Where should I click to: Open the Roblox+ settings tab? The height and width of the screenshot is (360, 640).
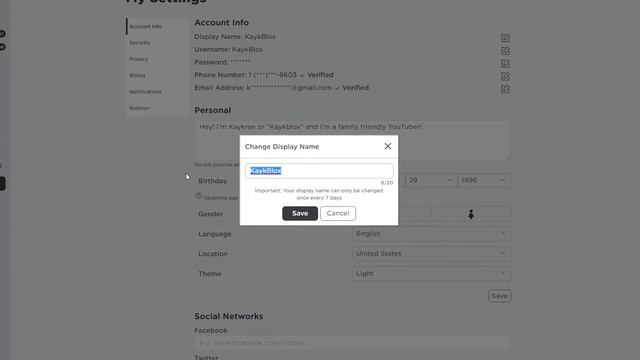[140, 108]
